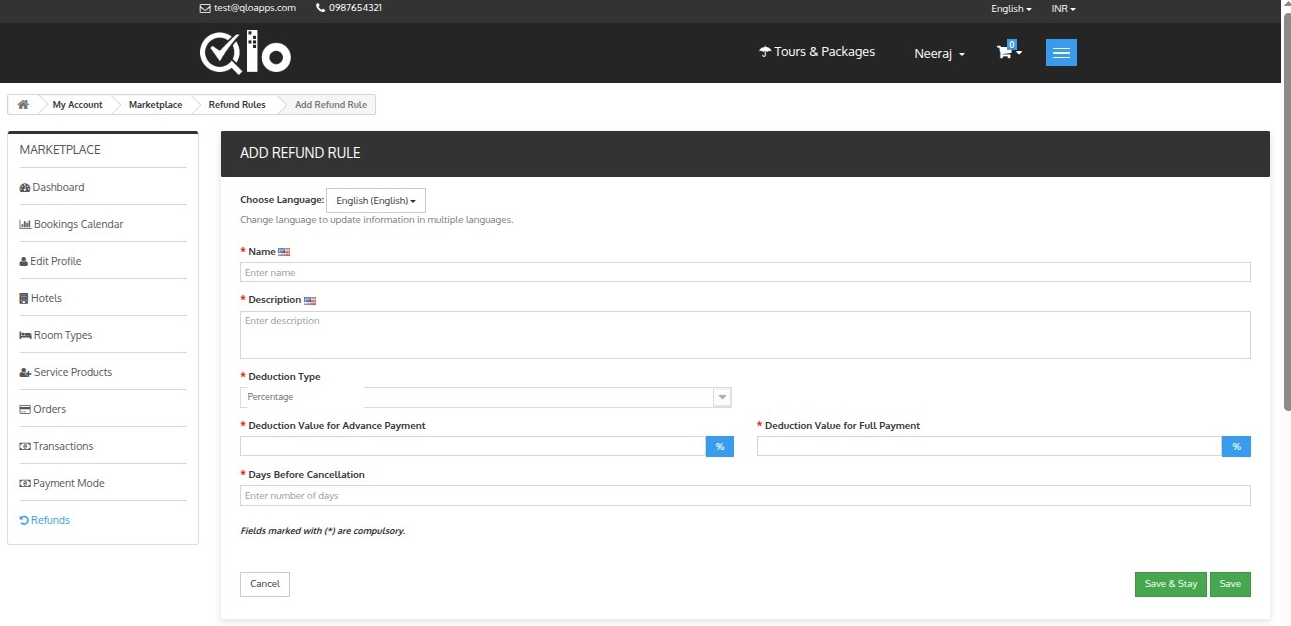
Task: Click the percent badge for Advance Payment
Action: [x=720, y=446]
